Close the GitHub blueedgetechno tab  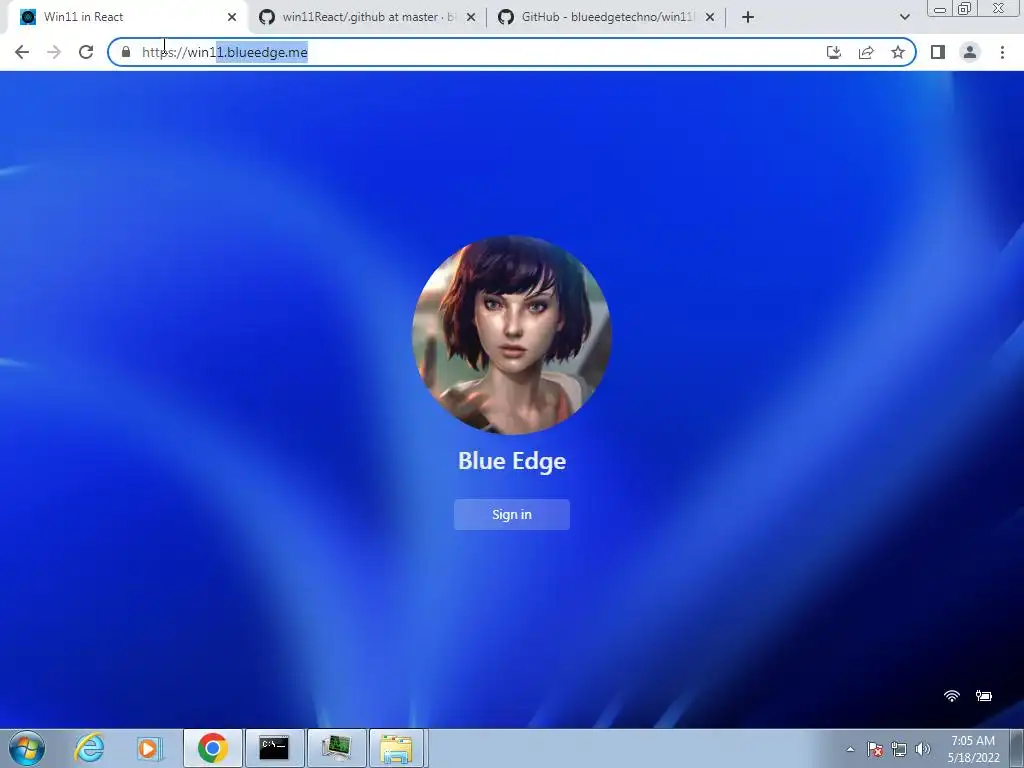710,17
